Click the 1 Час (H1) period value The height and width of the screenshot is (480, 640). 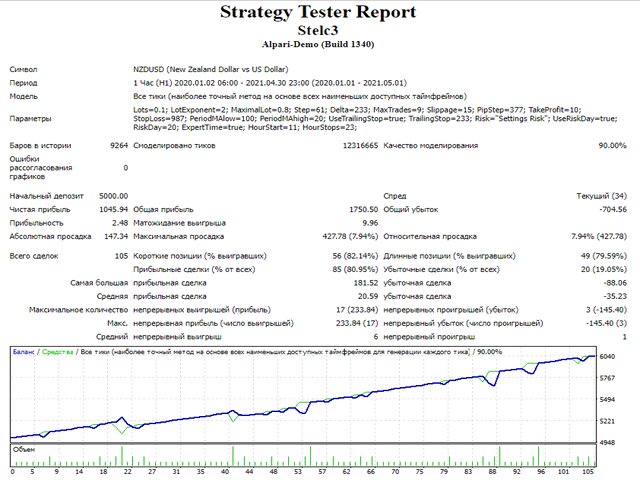(x=270, y=83)
